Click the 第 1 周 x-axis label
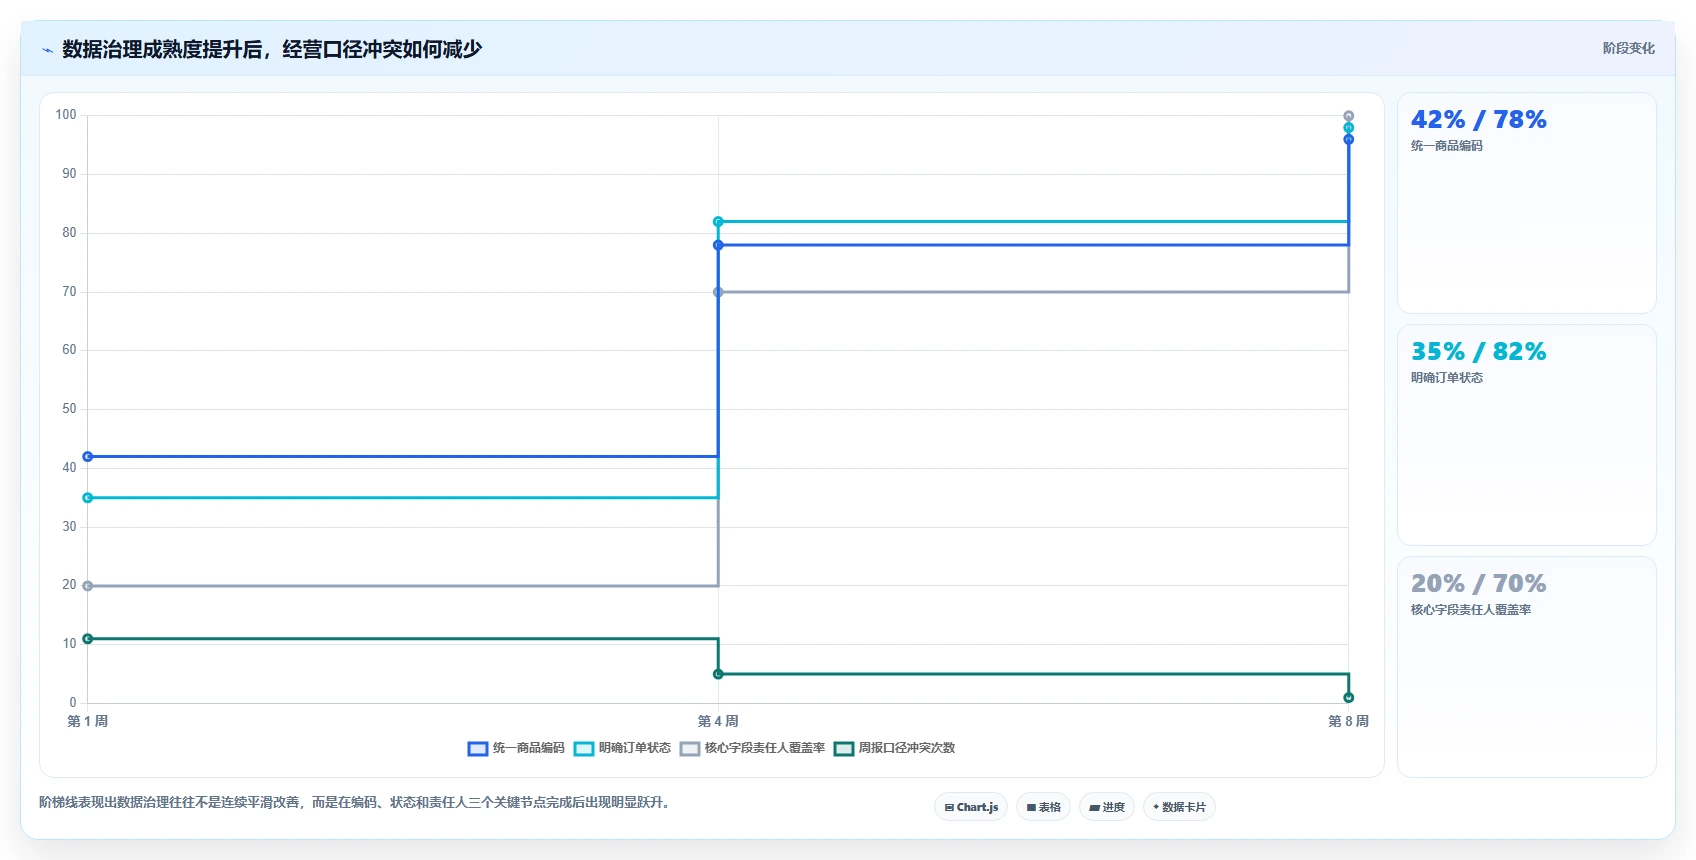This screenshot has height=860, width=1696. pyautogui.click(x=88, y=721)
